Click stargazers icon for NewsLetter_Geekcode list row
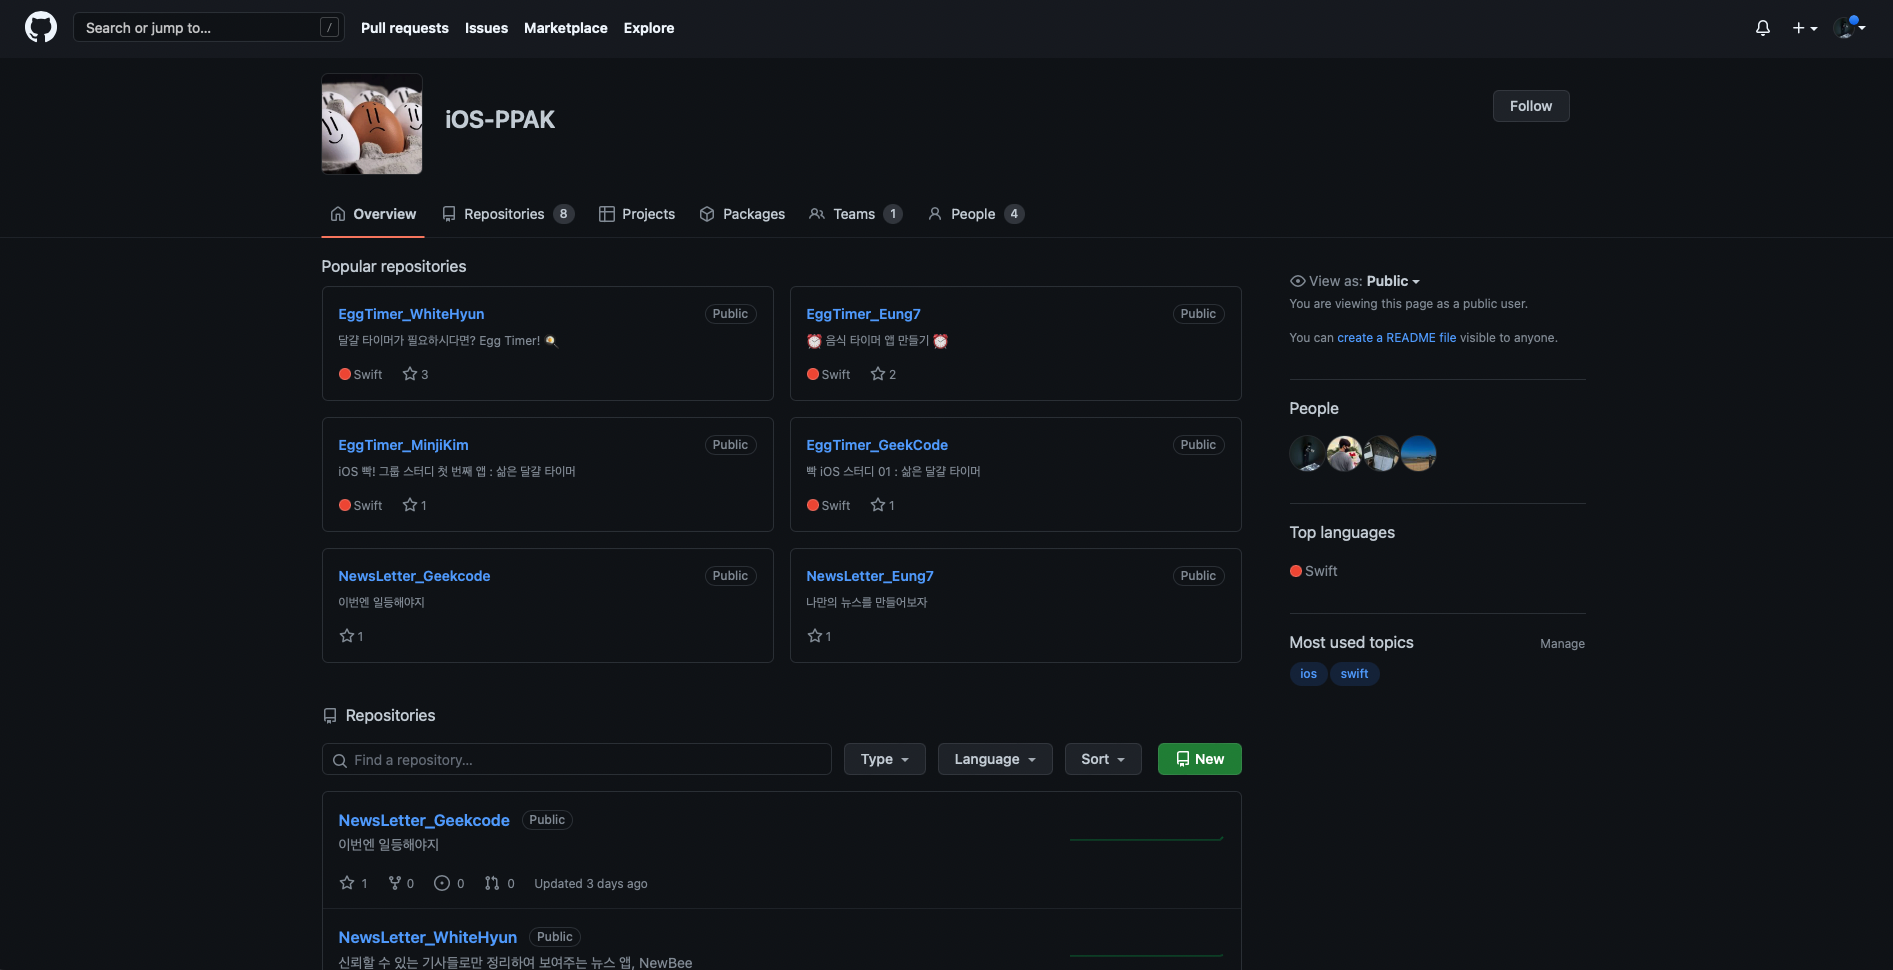Image resolution: width=1893 pixels, height=970 pixels. point(347,883)
